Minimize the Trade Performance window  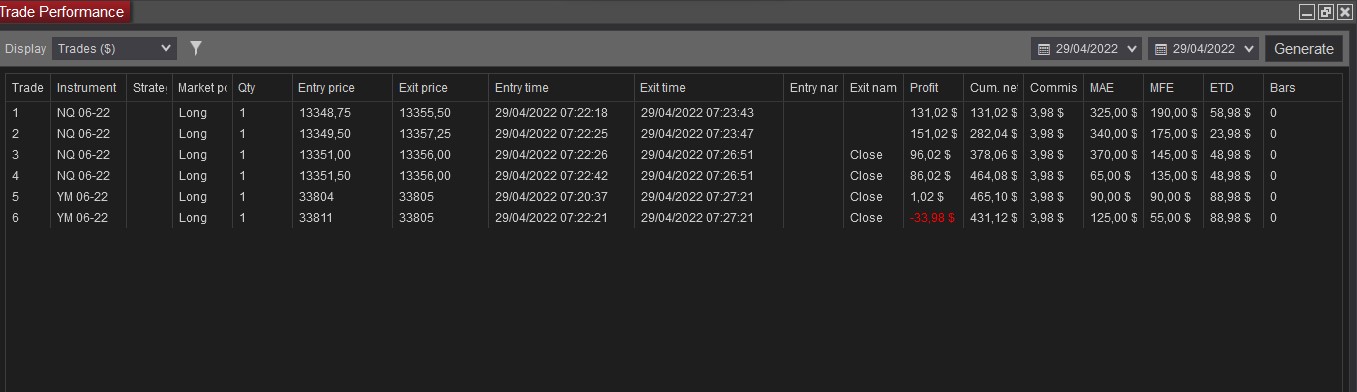coord(1307,12)
